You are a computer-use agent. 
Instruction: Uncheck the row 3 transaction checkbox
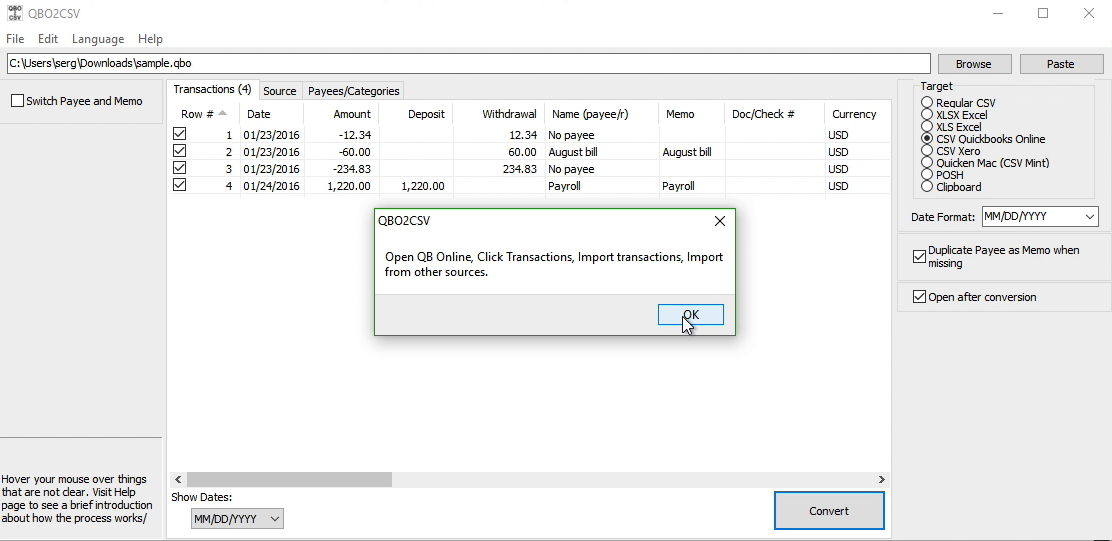coord(179,167)
